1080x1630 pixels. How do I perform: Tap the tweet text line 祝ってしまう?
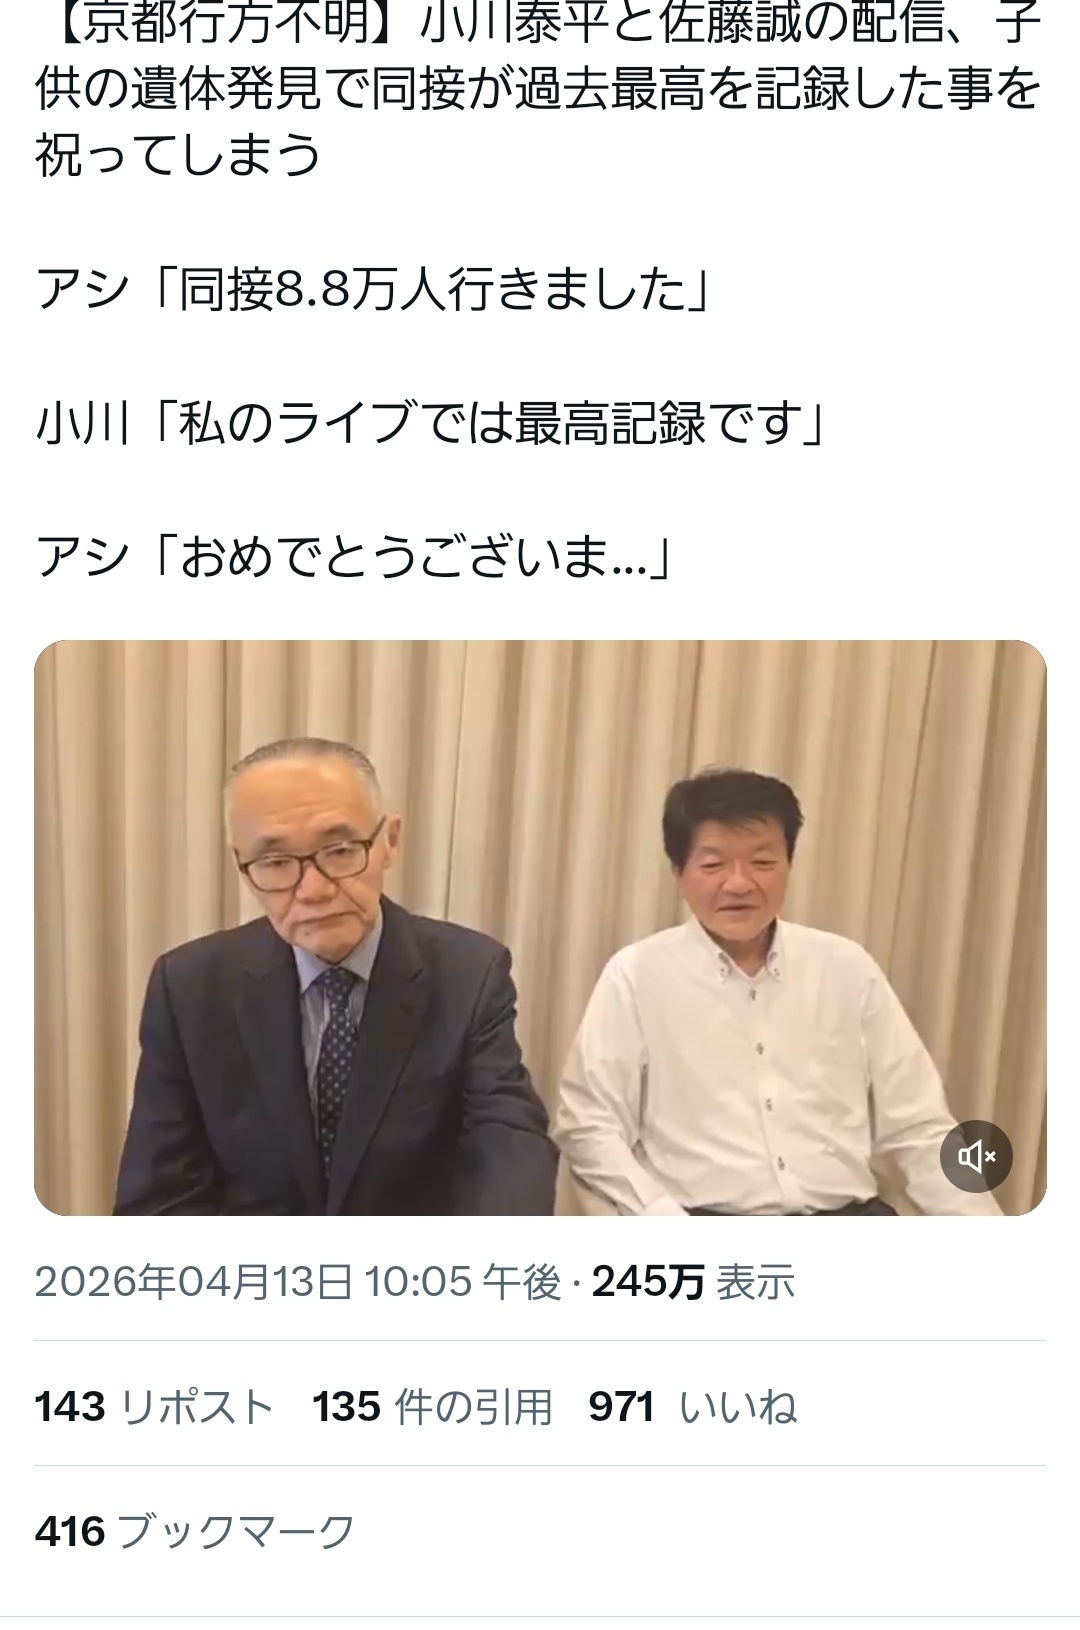tap(178, 155)
